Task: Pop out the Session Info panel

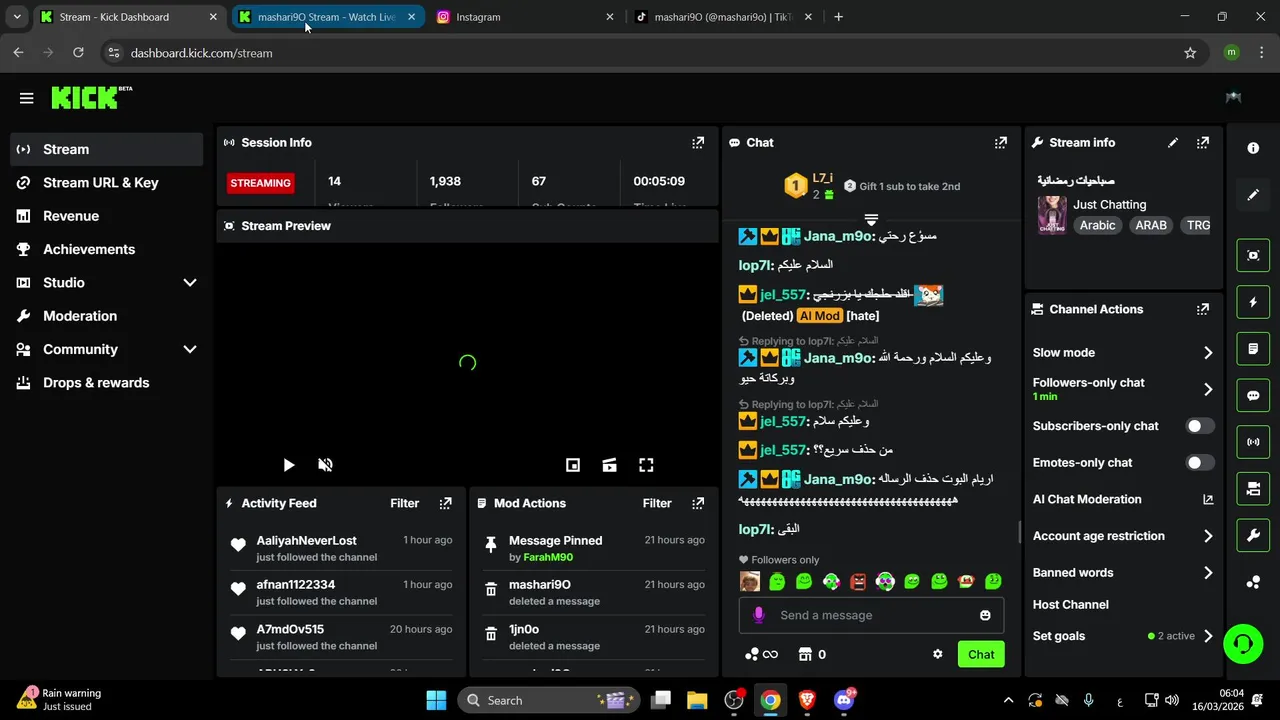Action: (698, 143)
